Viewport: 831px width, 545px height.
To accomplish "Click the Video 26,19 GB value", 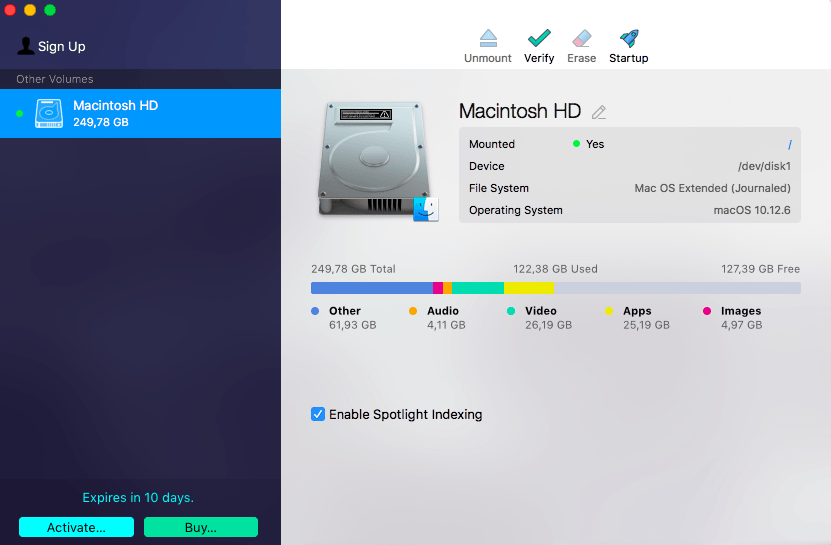I will (x=549, y=325).
